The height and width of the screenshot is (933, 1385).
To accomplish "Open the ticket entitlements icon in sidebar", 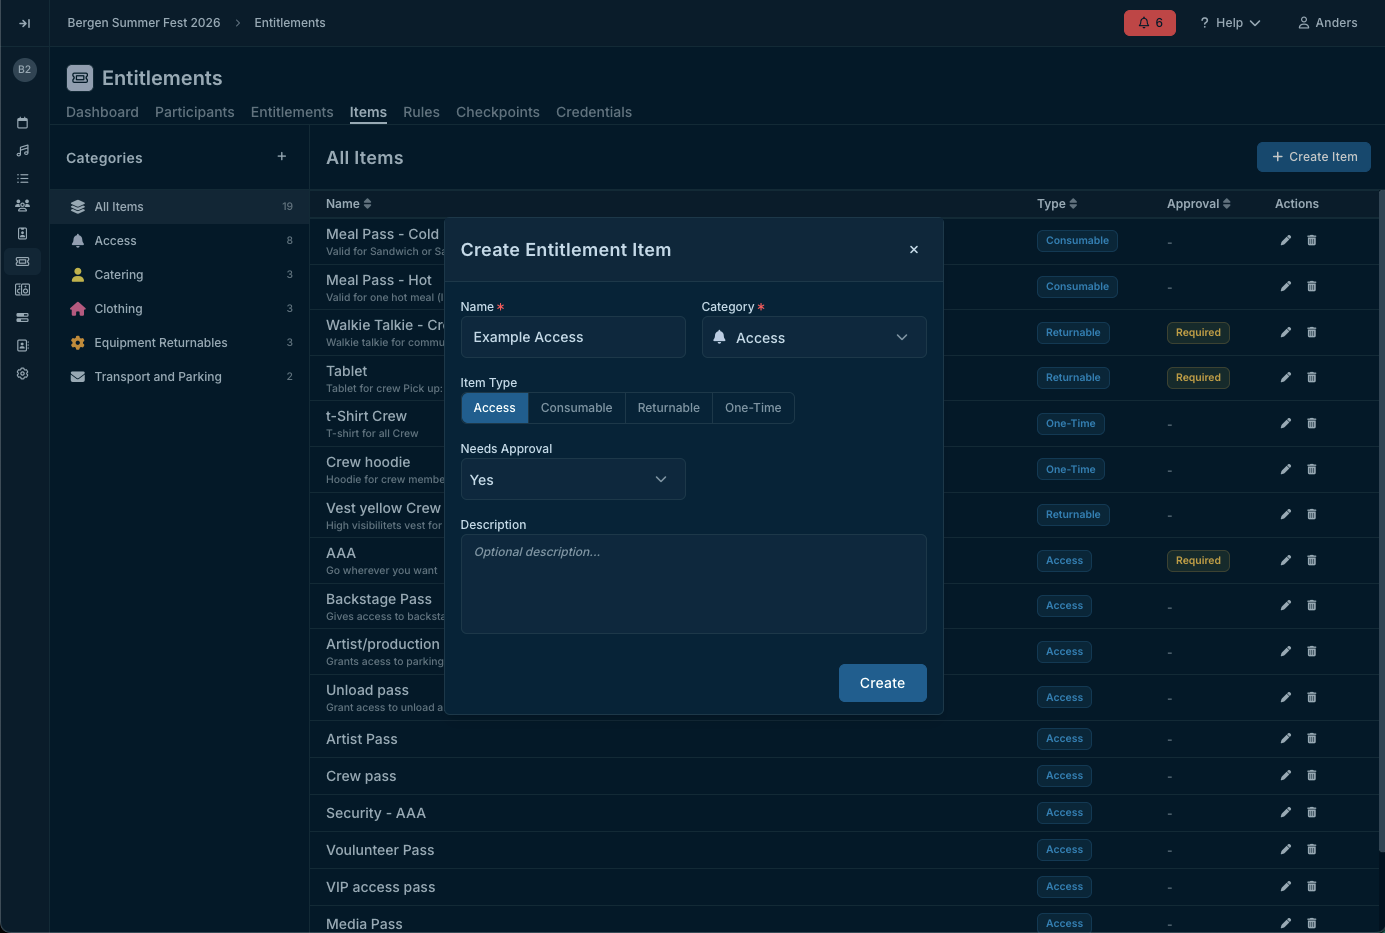I will tap(23, 261).
